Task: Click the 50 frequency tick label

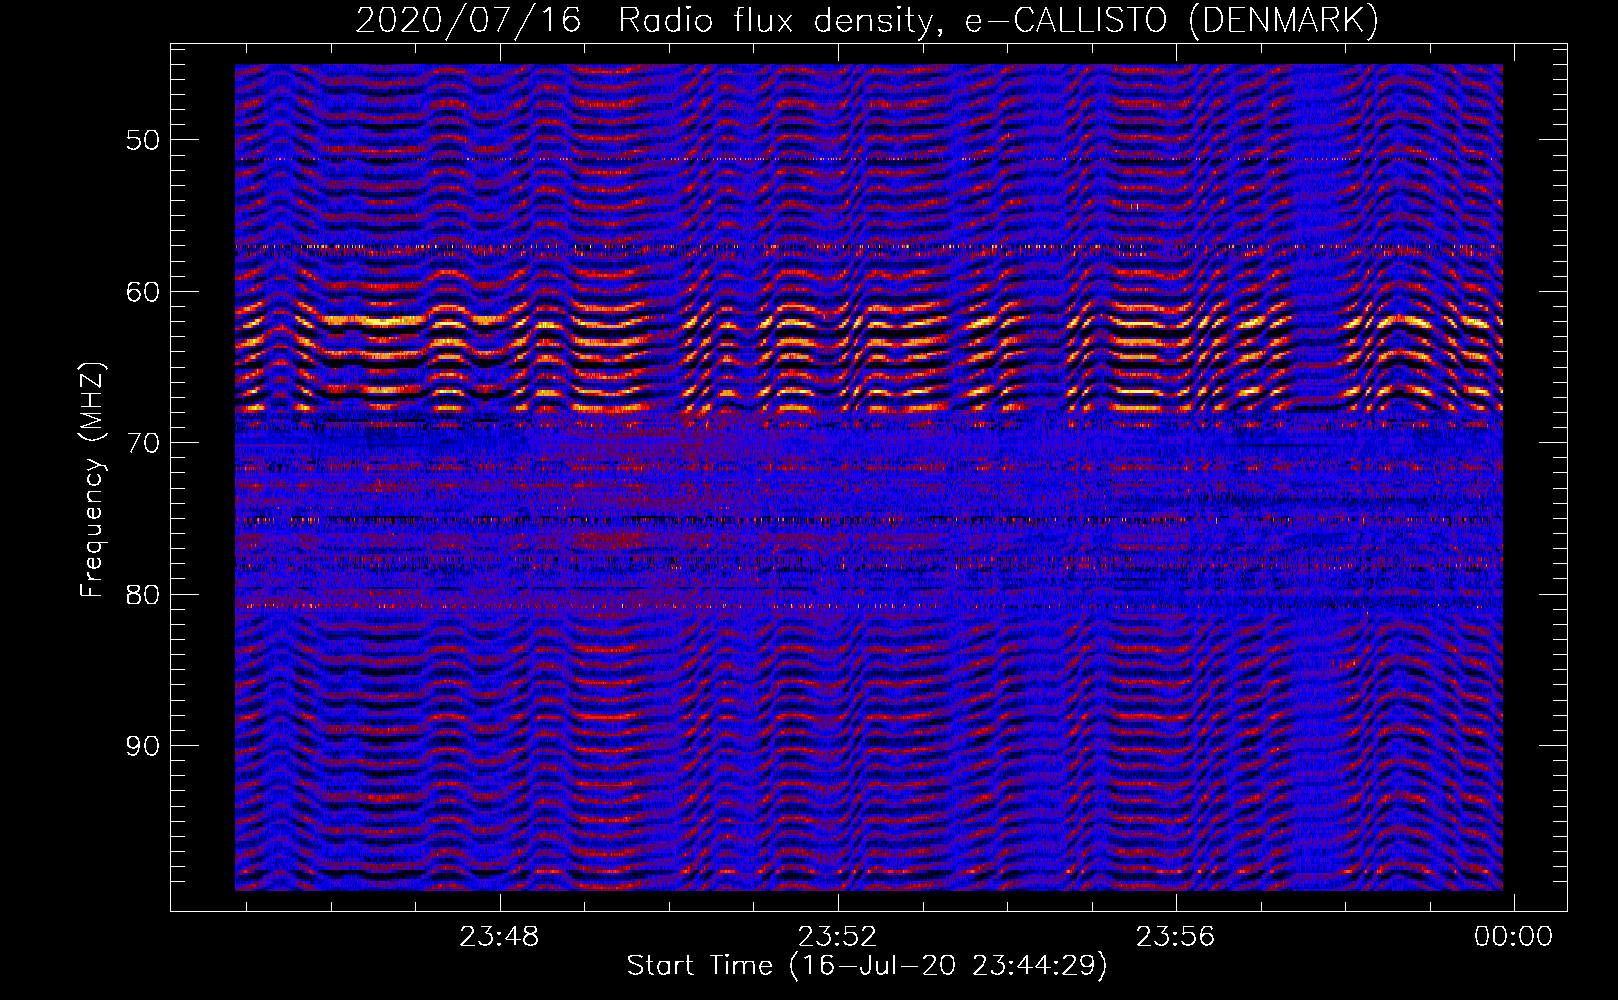Action: point(143,140)
